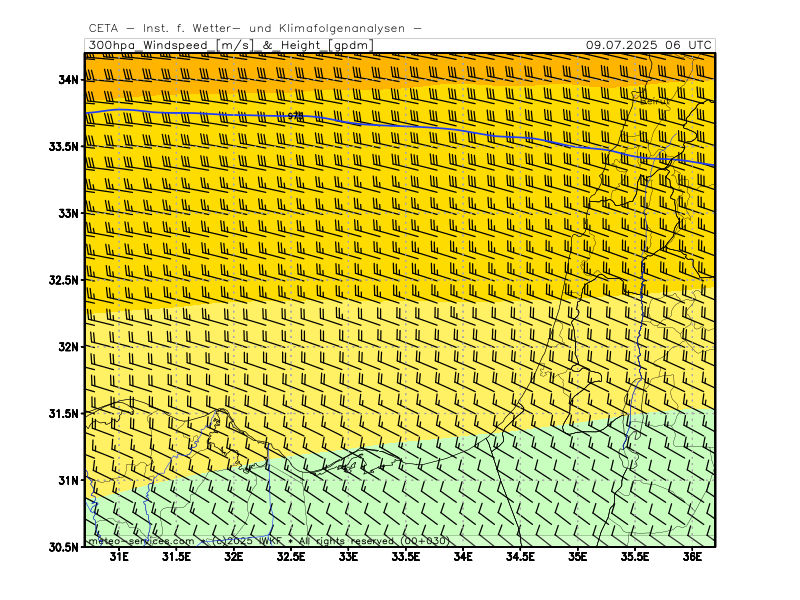Click the 32.5N latitude label
Viewport: 800px width, 600px height.
pos(64,280)
